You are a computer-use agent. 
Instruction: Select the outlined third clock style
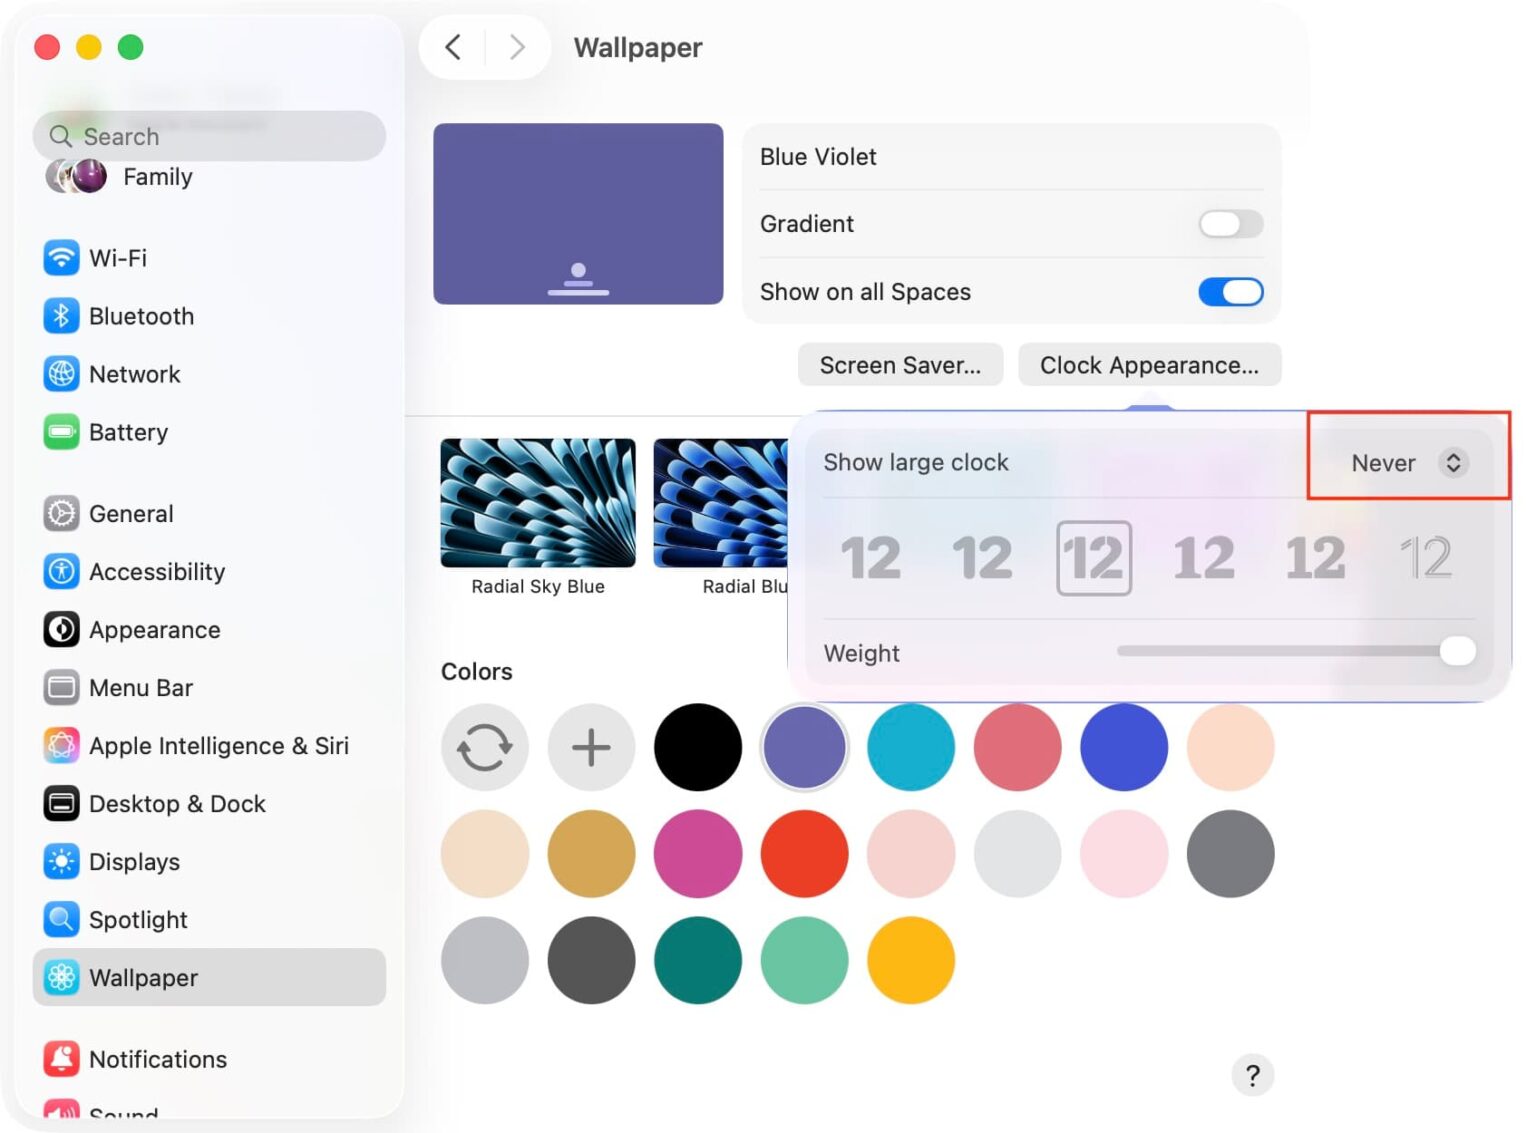coord(1093,558)
